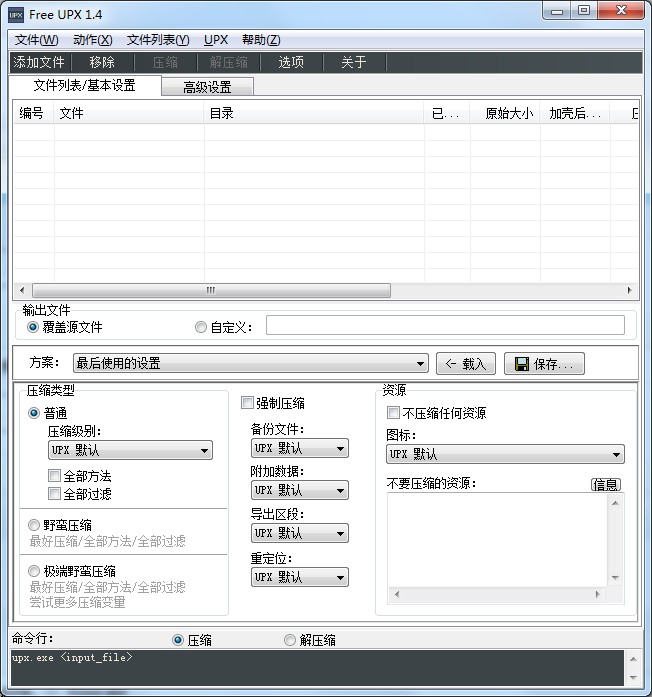Minimize the Free UPX window
Viewport: 652px width, 697px height.
click(557, 10)
